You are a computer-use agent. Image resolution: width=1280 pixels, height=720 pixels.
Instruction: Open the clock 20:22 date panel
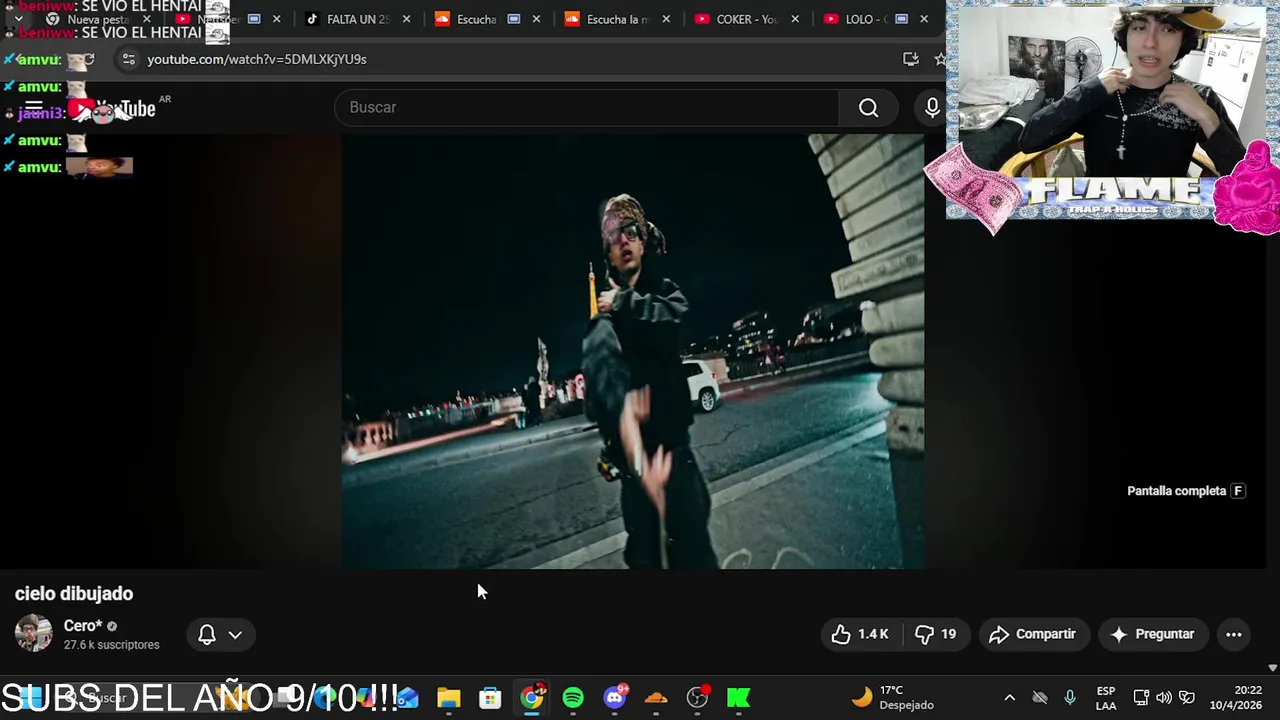click(1236, 698)
